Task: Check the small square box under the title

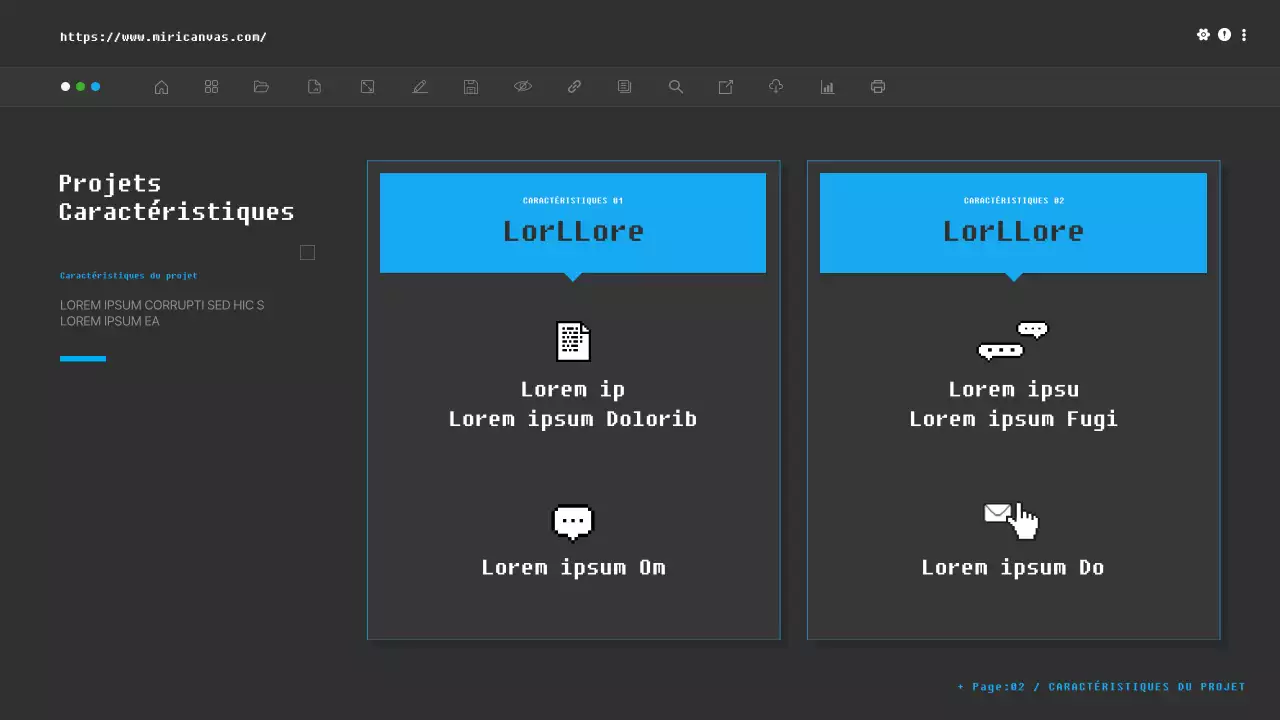Action: point(307,253)
